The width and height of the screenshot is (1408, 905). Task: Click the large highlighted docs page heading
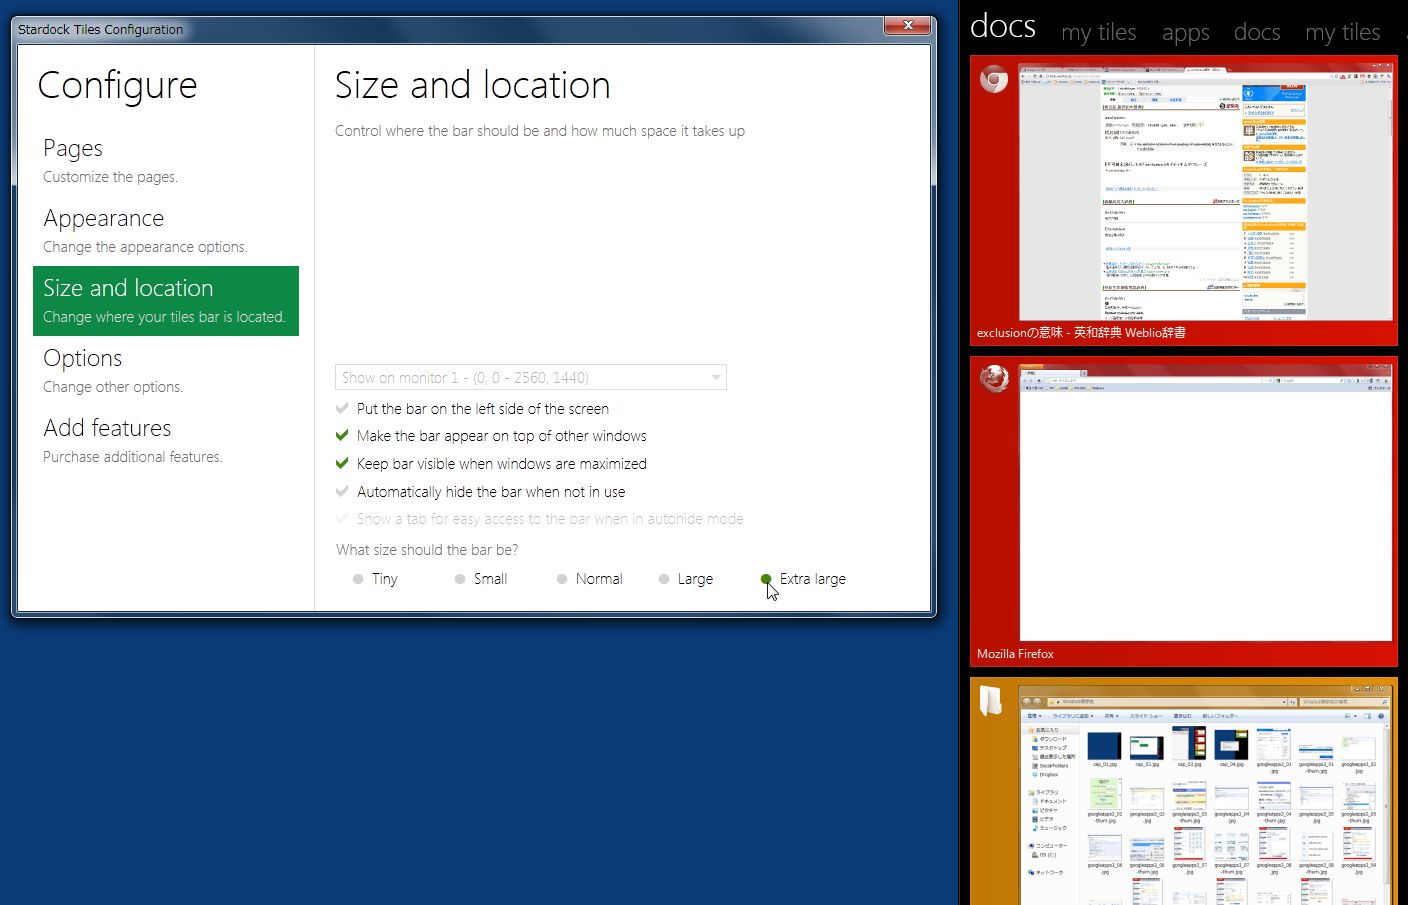click(1003, 26)
